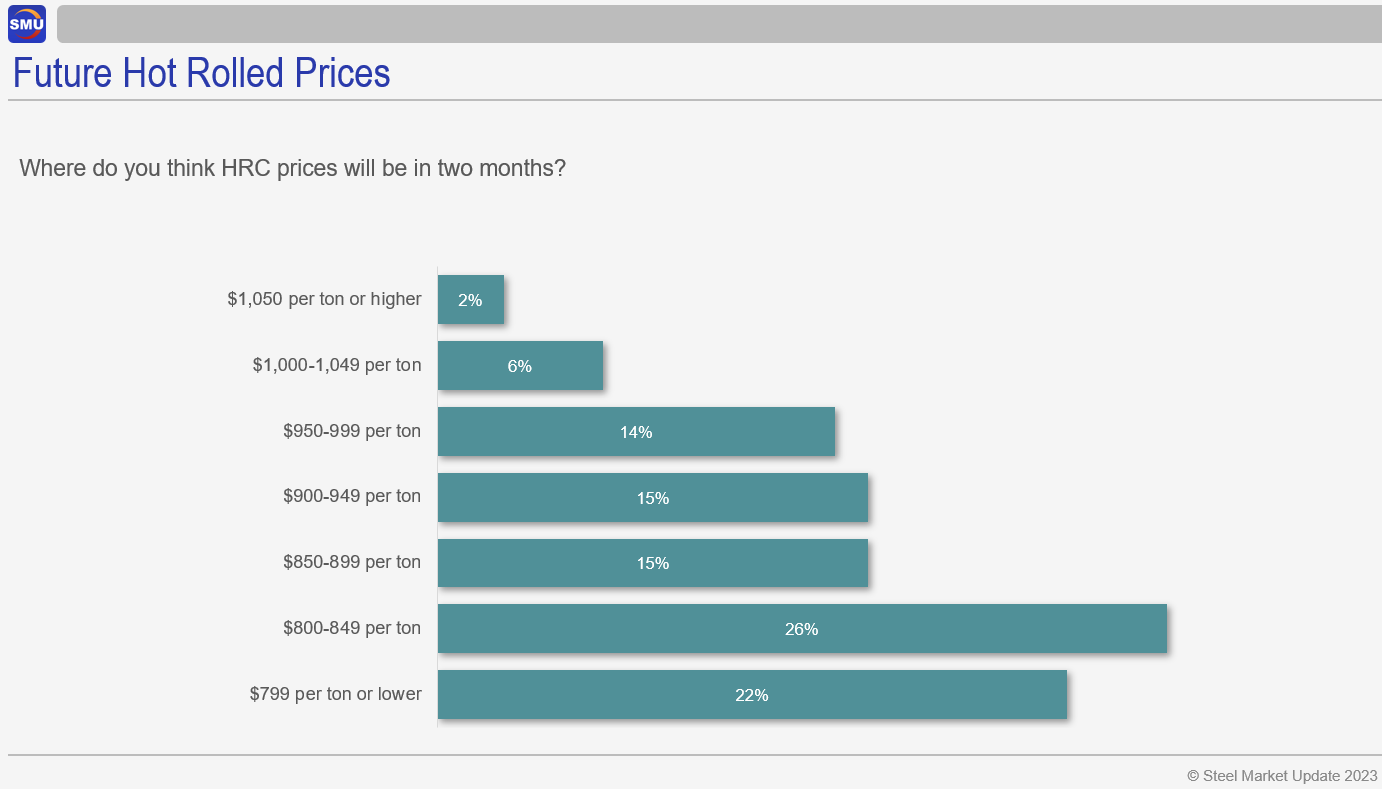Click the "$900-949 per ton" axis label
The image size is (1382, 789).
pos(352,496)
